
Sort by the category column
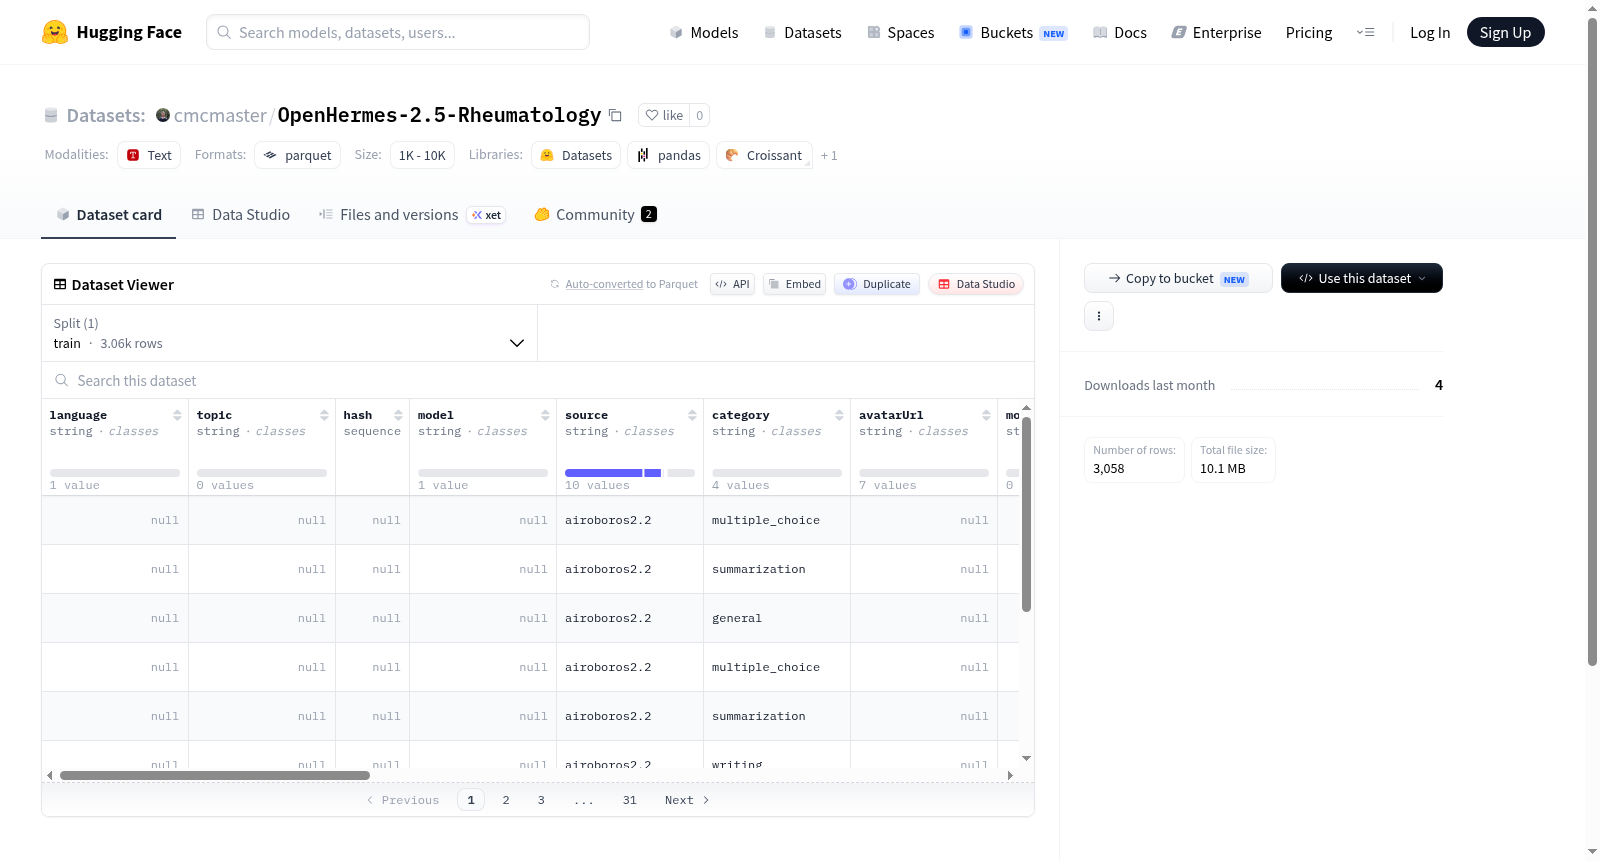839,415
